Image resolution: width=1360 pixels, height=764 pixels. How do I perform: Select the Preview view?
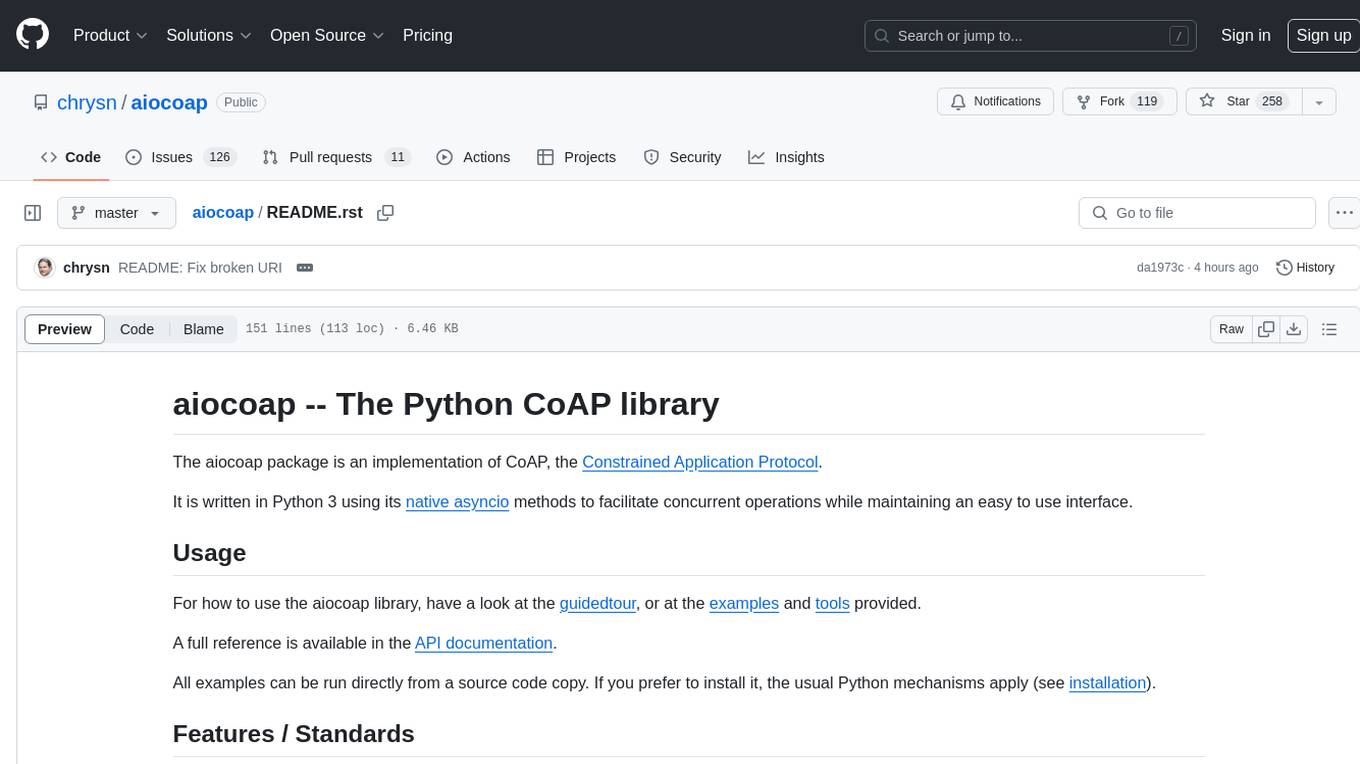[x=65, y=329]
